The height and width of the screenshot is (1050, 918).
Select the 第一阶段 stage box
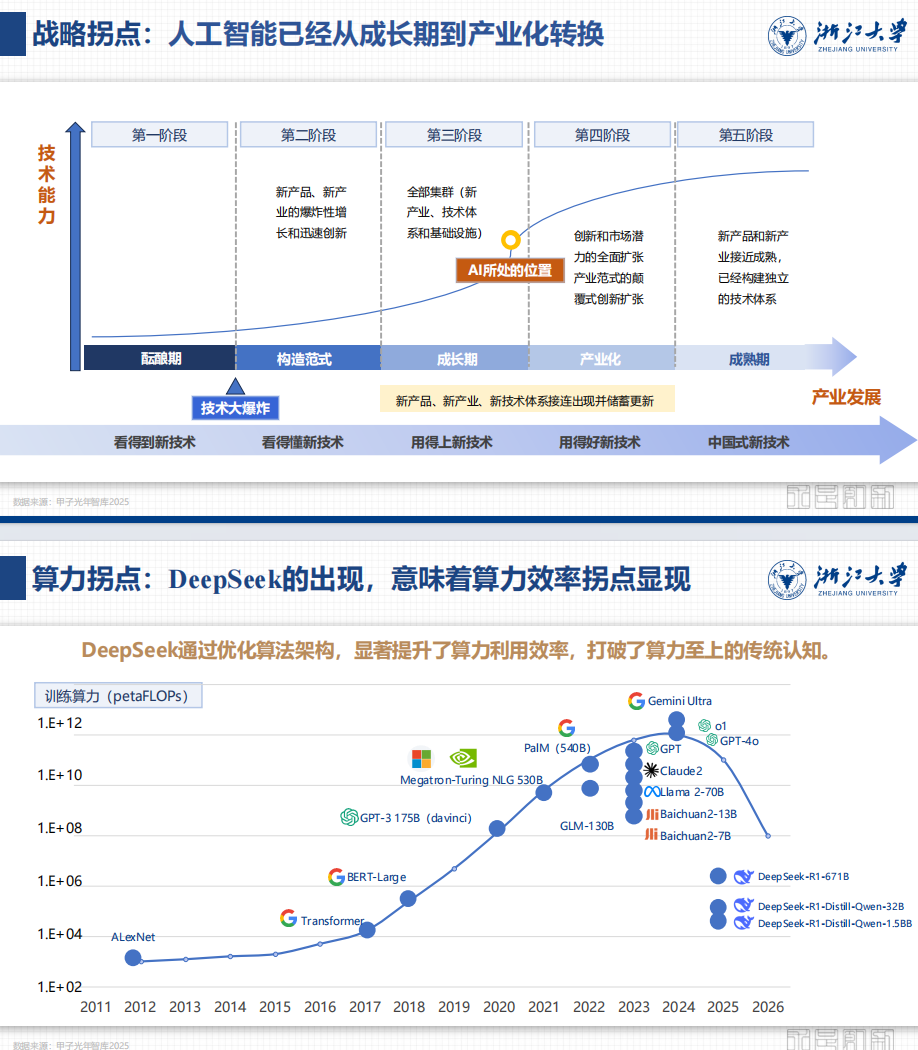pyautogui.click(x=159, y=135)
